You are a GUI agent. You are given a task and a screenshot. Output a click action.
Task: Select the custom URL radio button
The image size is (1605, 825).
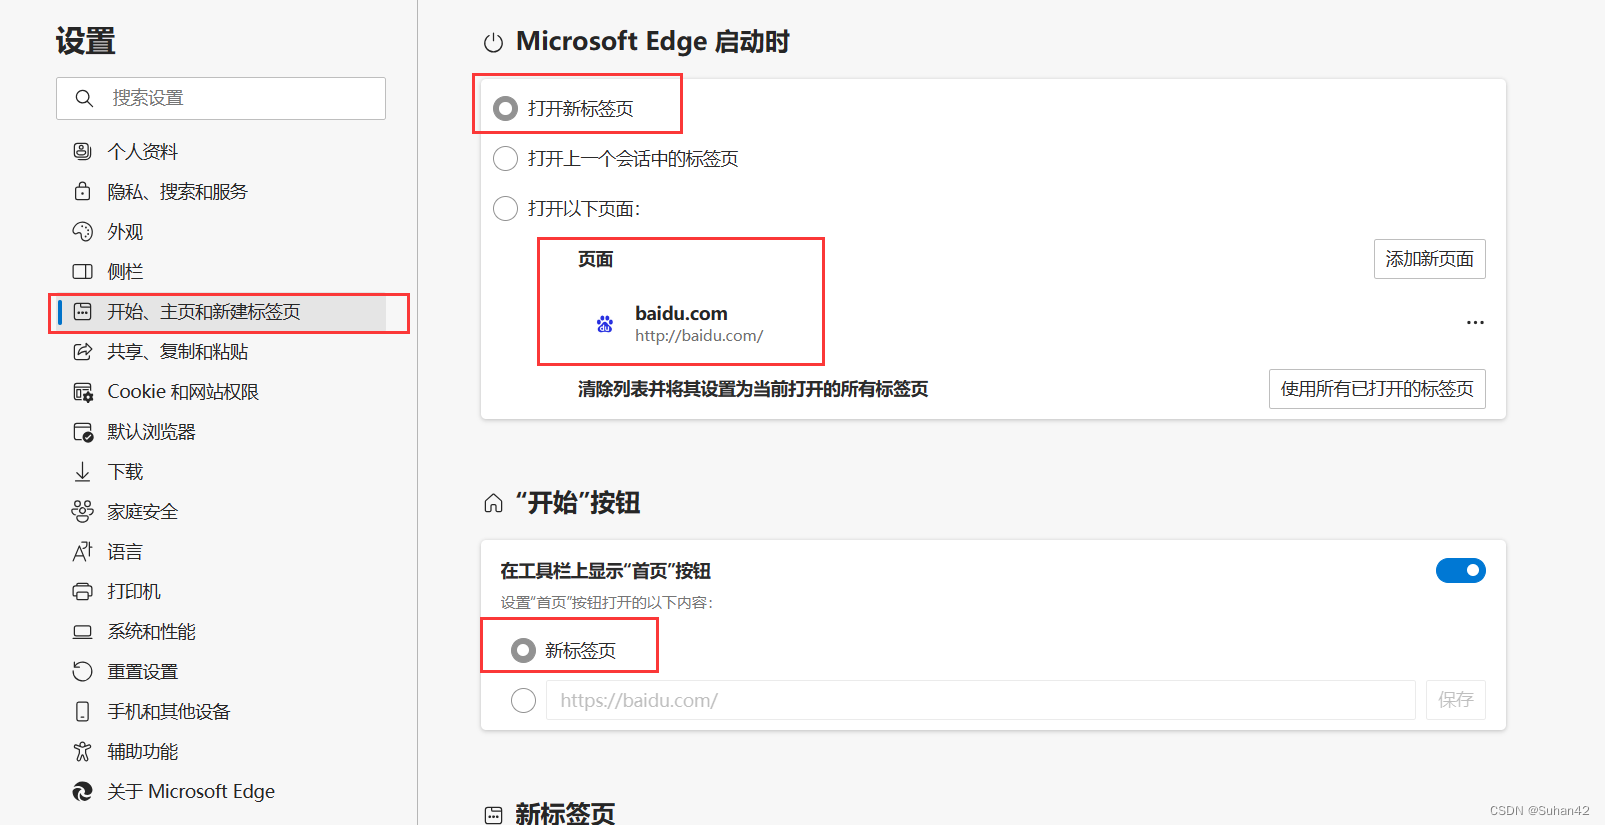pos(523,700)
